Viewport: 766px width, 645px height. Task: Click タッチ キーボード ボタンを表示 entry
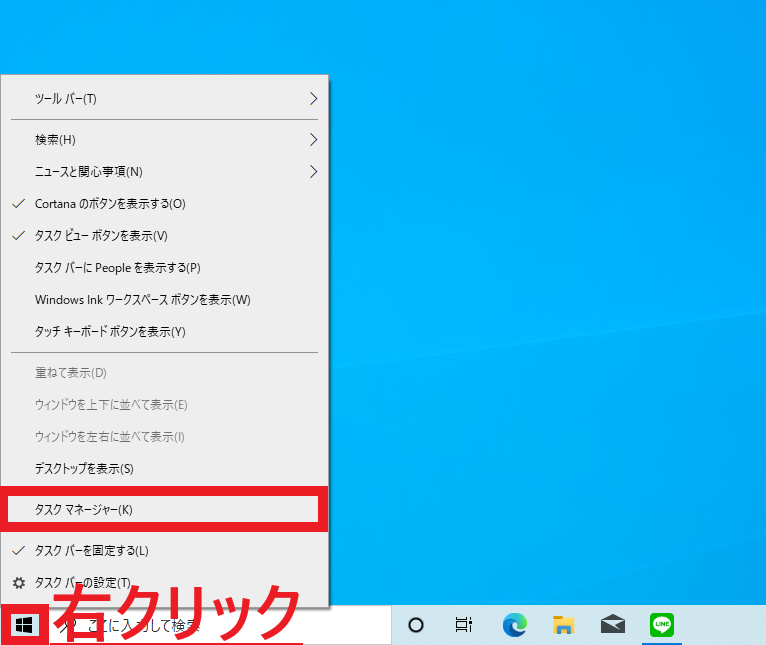110,332
